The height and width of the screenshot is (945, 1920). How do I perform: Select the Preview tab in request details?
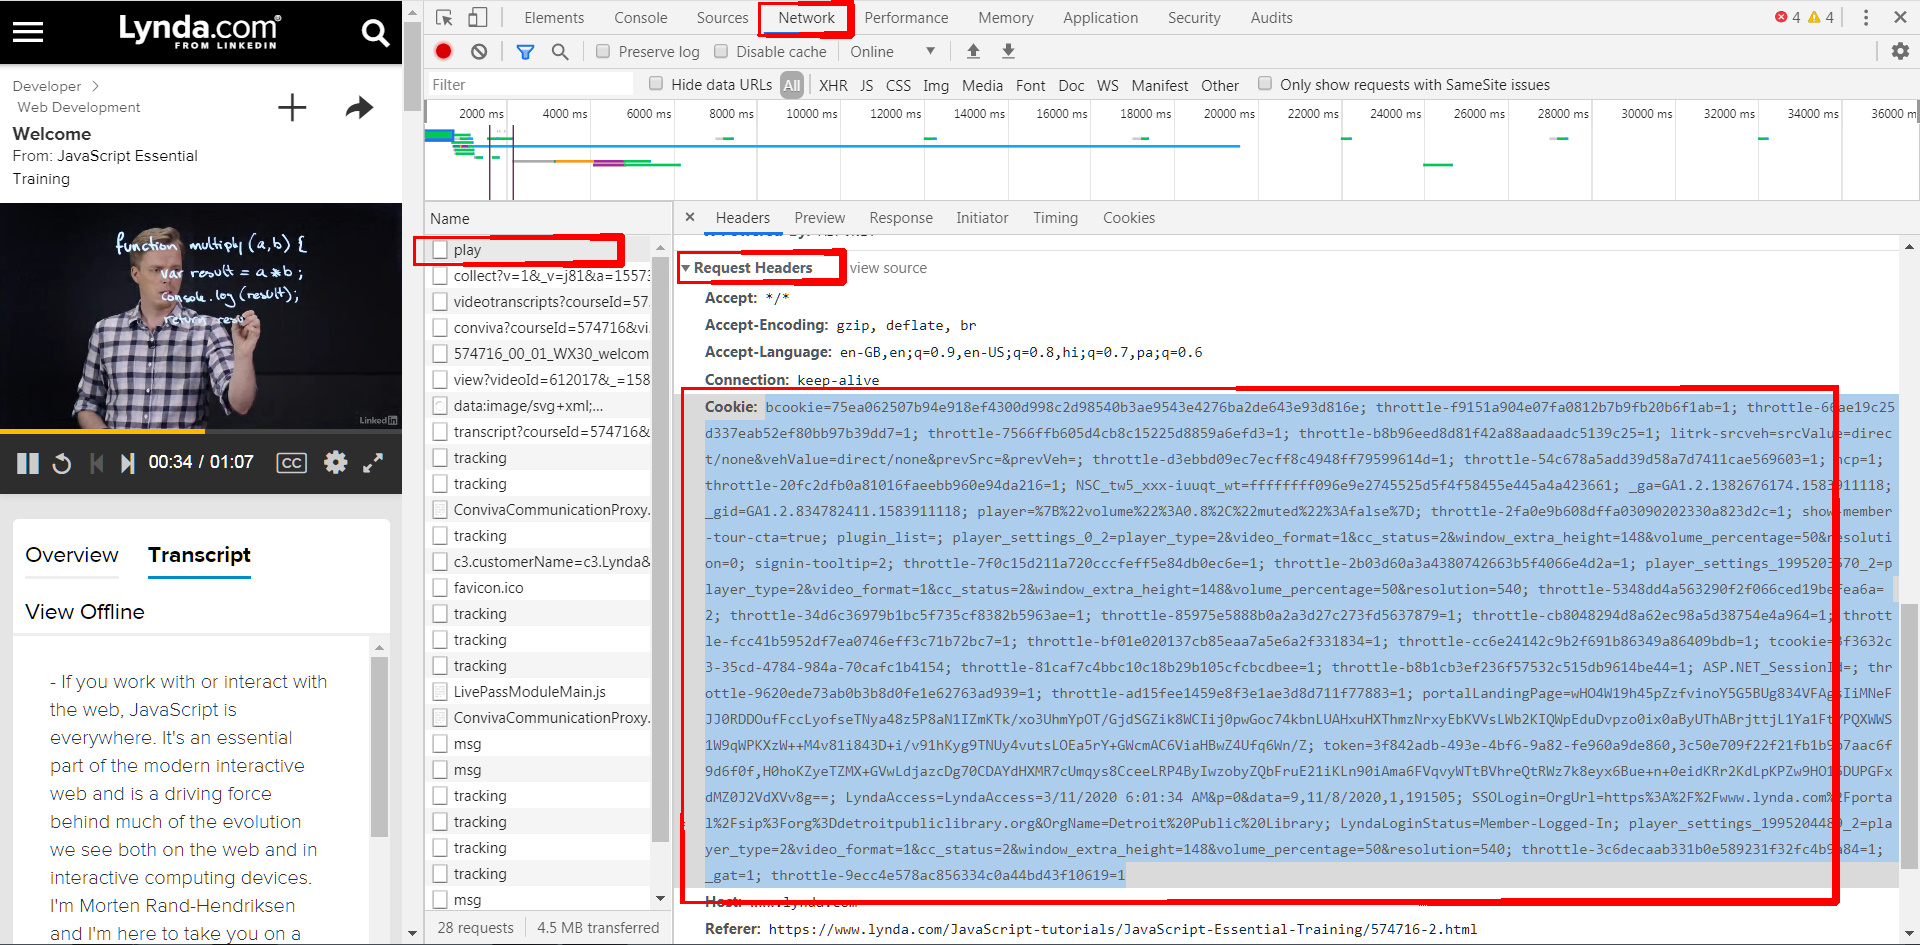point(819,218)
